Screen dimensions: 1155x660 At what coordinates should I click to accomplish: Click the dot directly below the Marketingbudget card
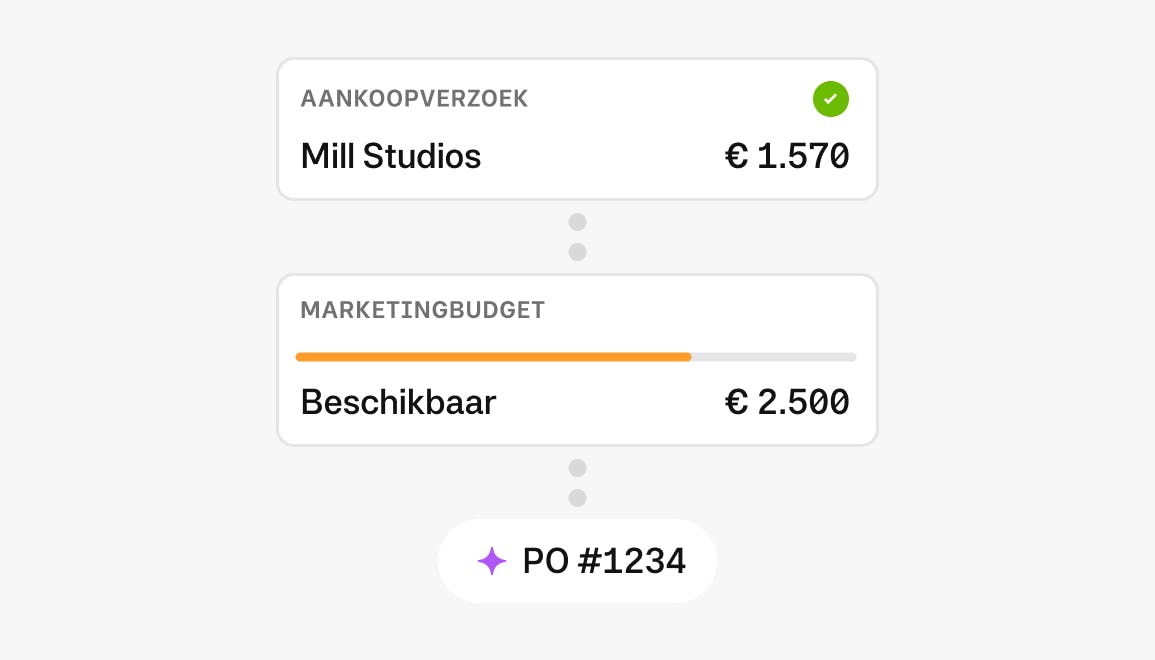(x=577, y=468)
